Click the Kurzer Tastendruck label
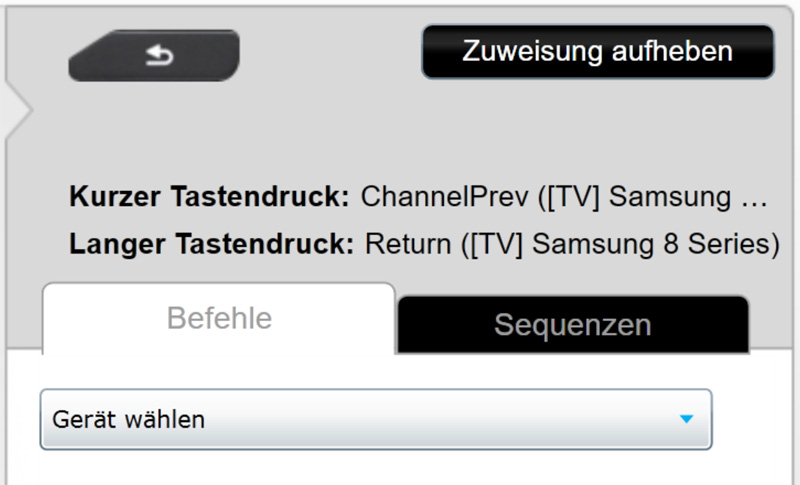The width and height of the screenshot is (800, 485). click(x=209, y=196)
